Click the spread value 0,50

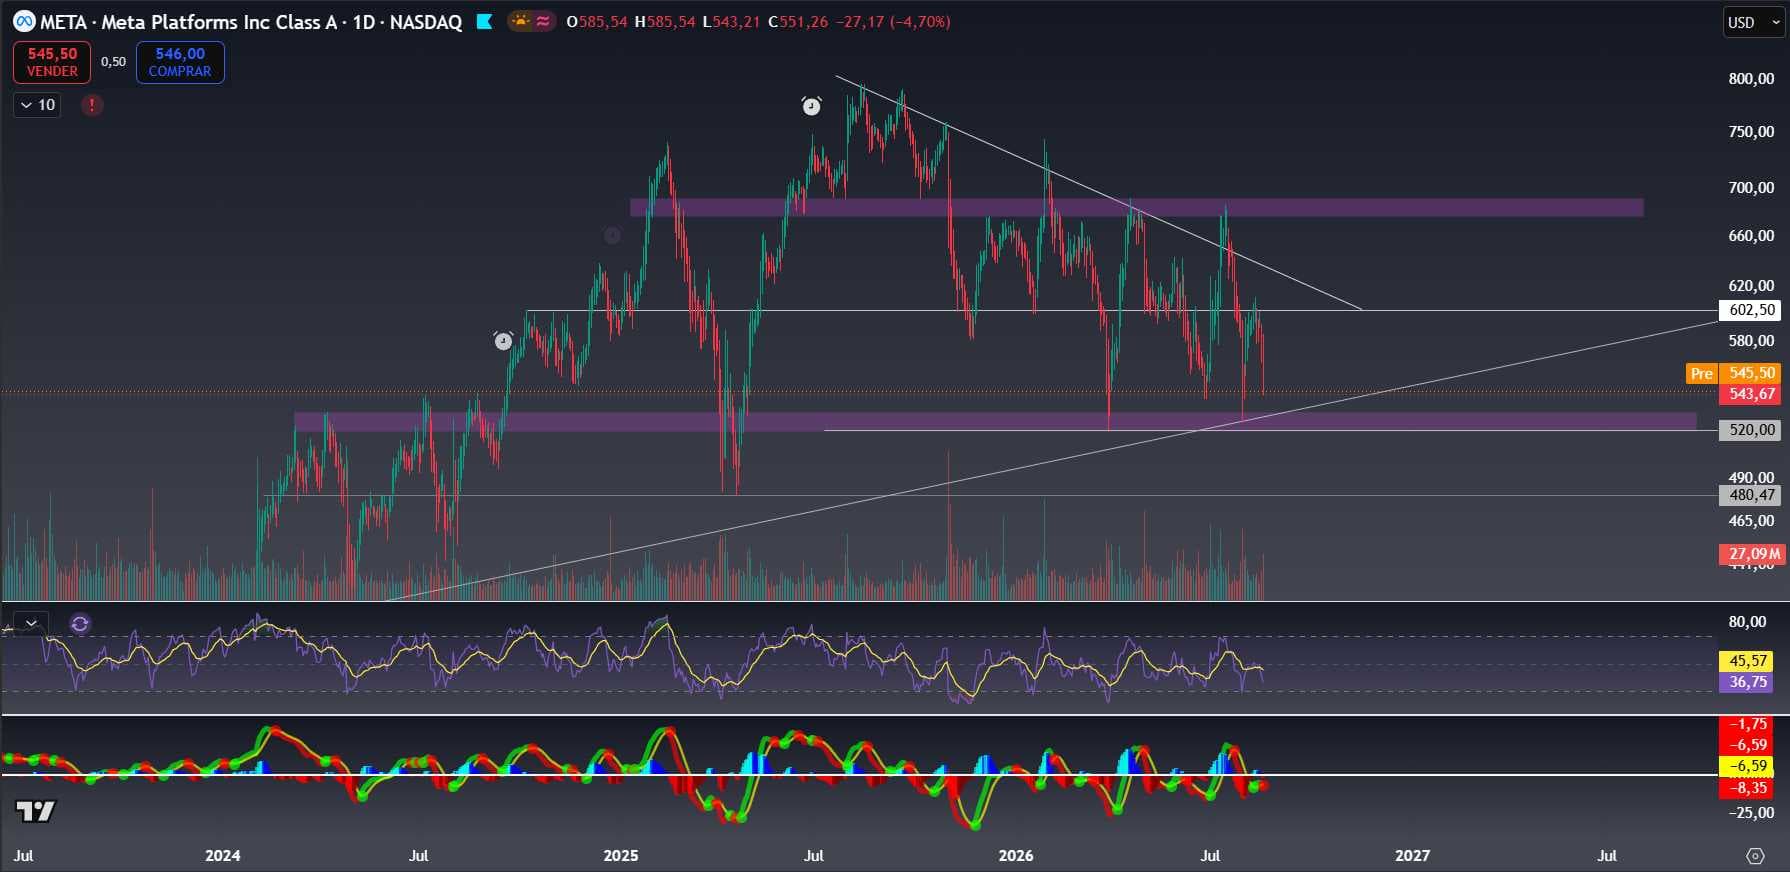click(113, 62)
